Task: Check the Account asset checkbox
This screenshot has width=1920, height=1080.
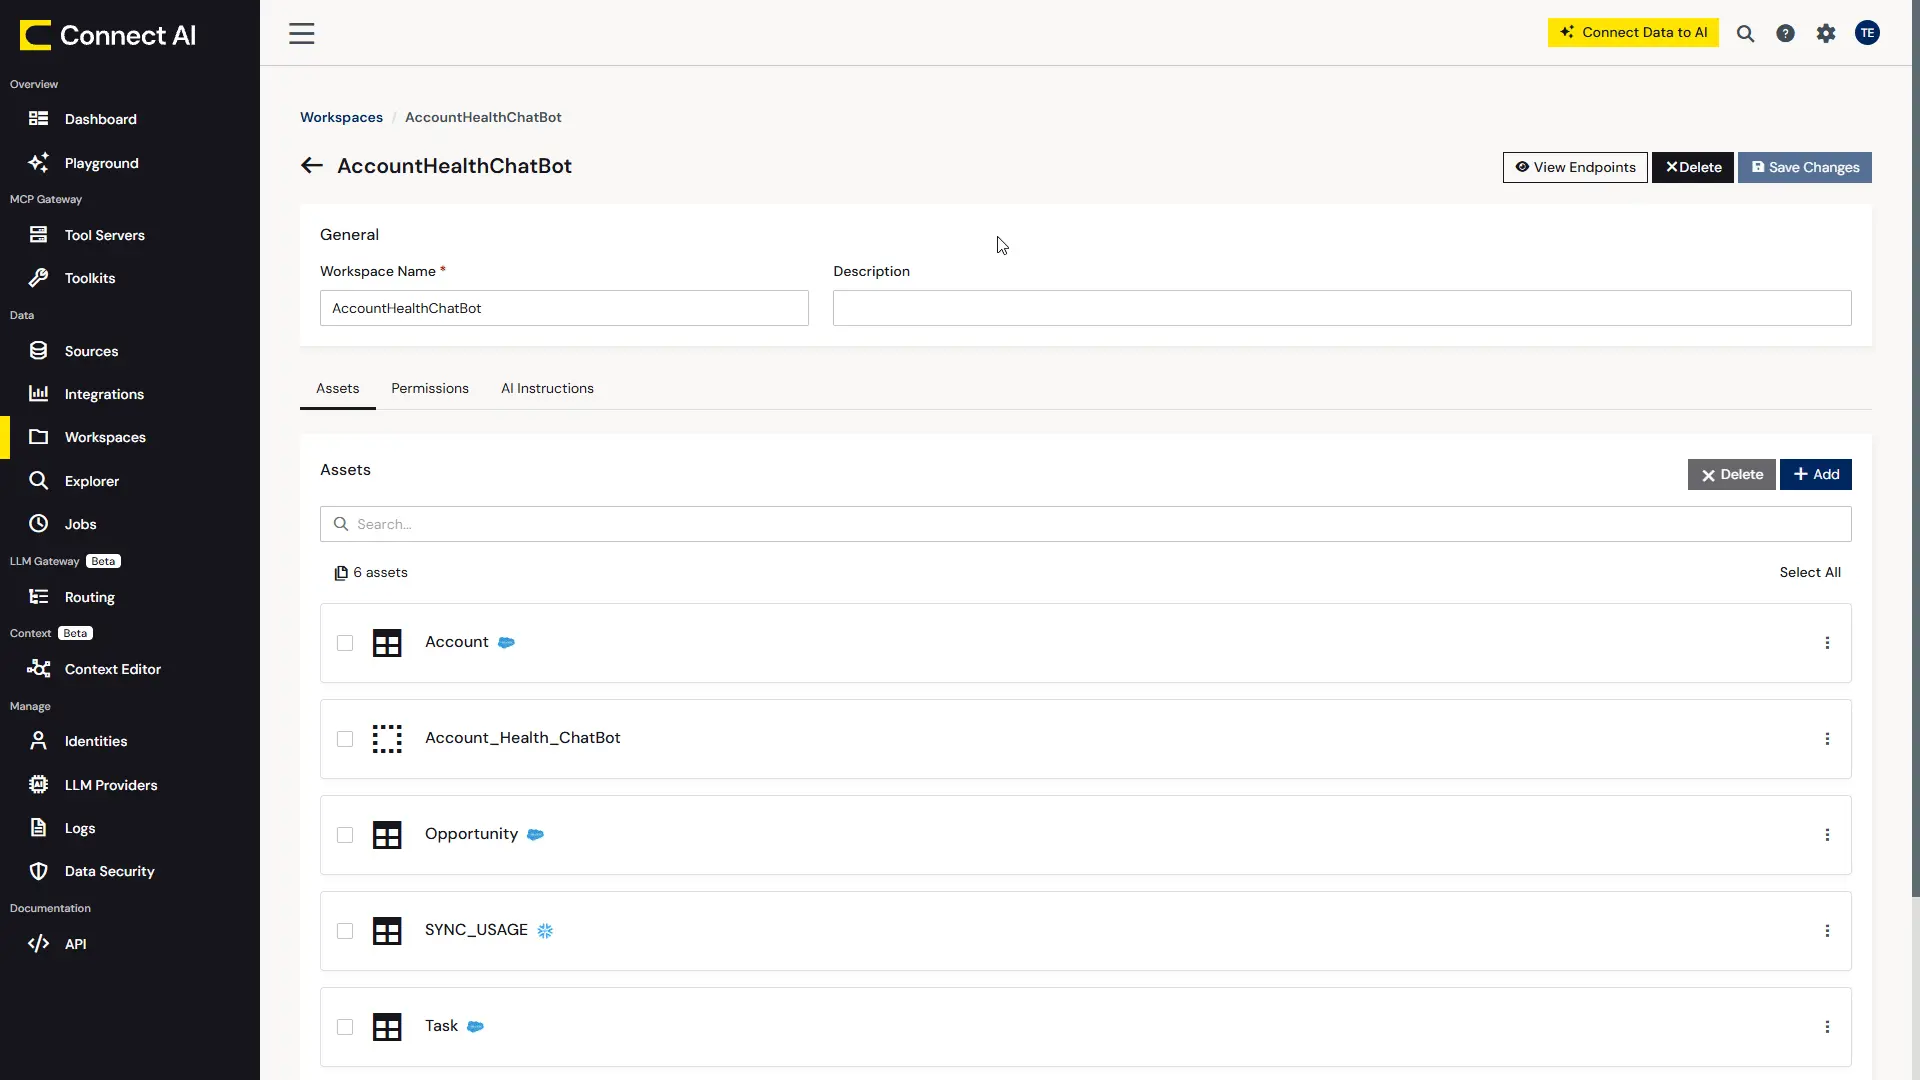Action: [x=345, y=643]
